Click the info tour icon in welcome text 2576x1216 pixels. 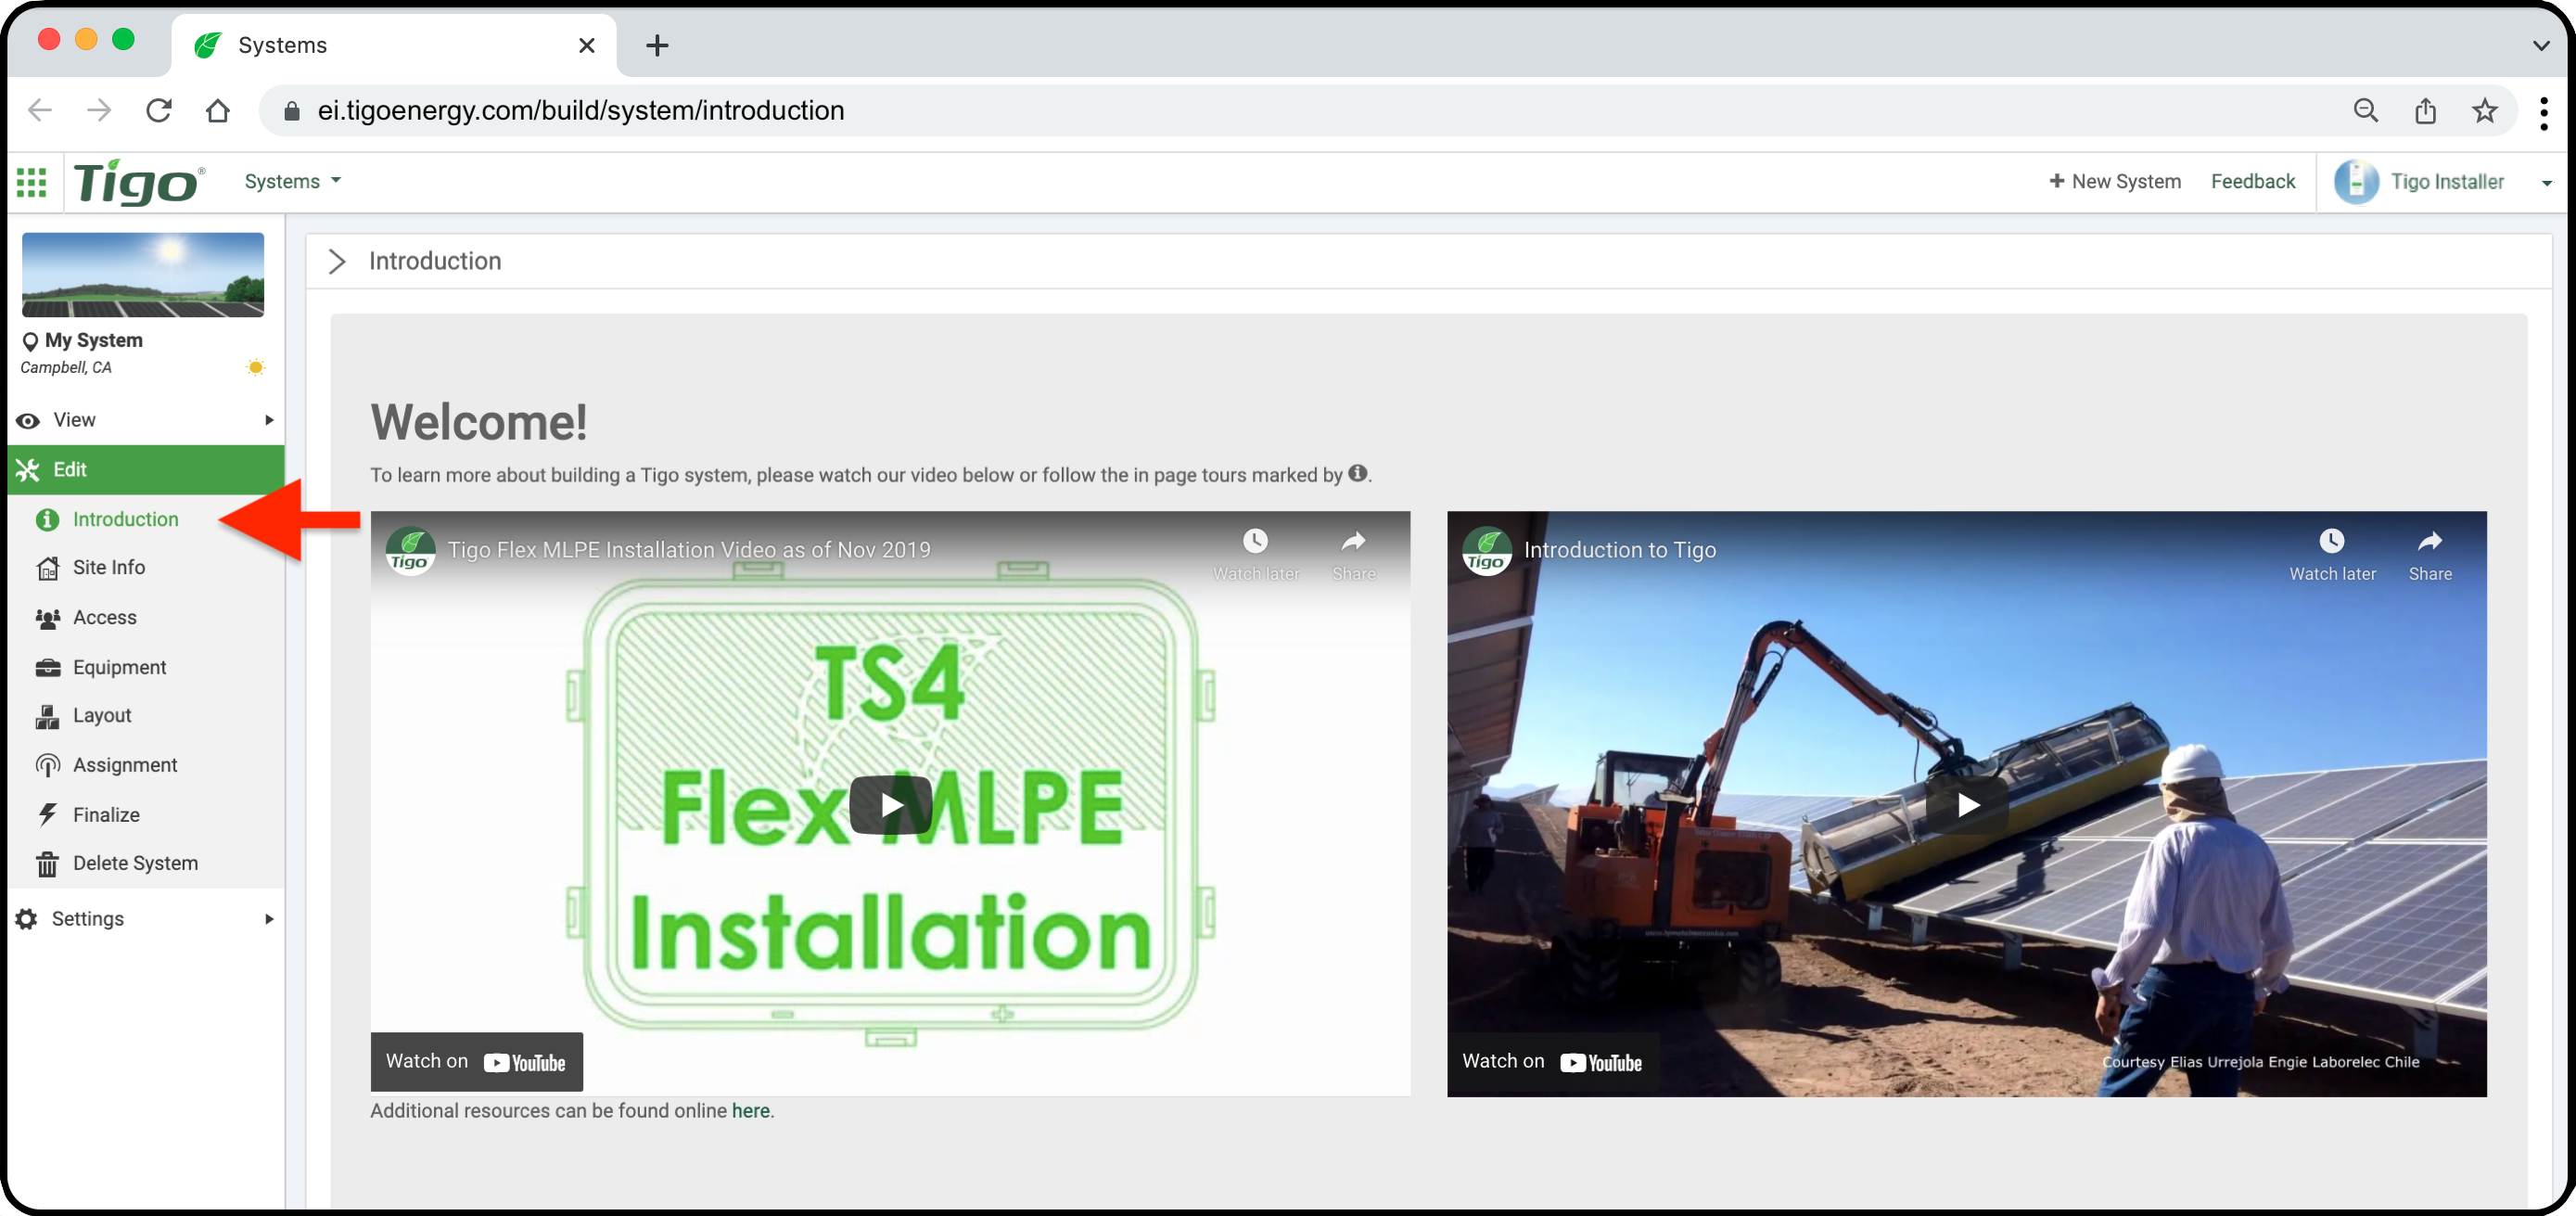(1357, 473)
